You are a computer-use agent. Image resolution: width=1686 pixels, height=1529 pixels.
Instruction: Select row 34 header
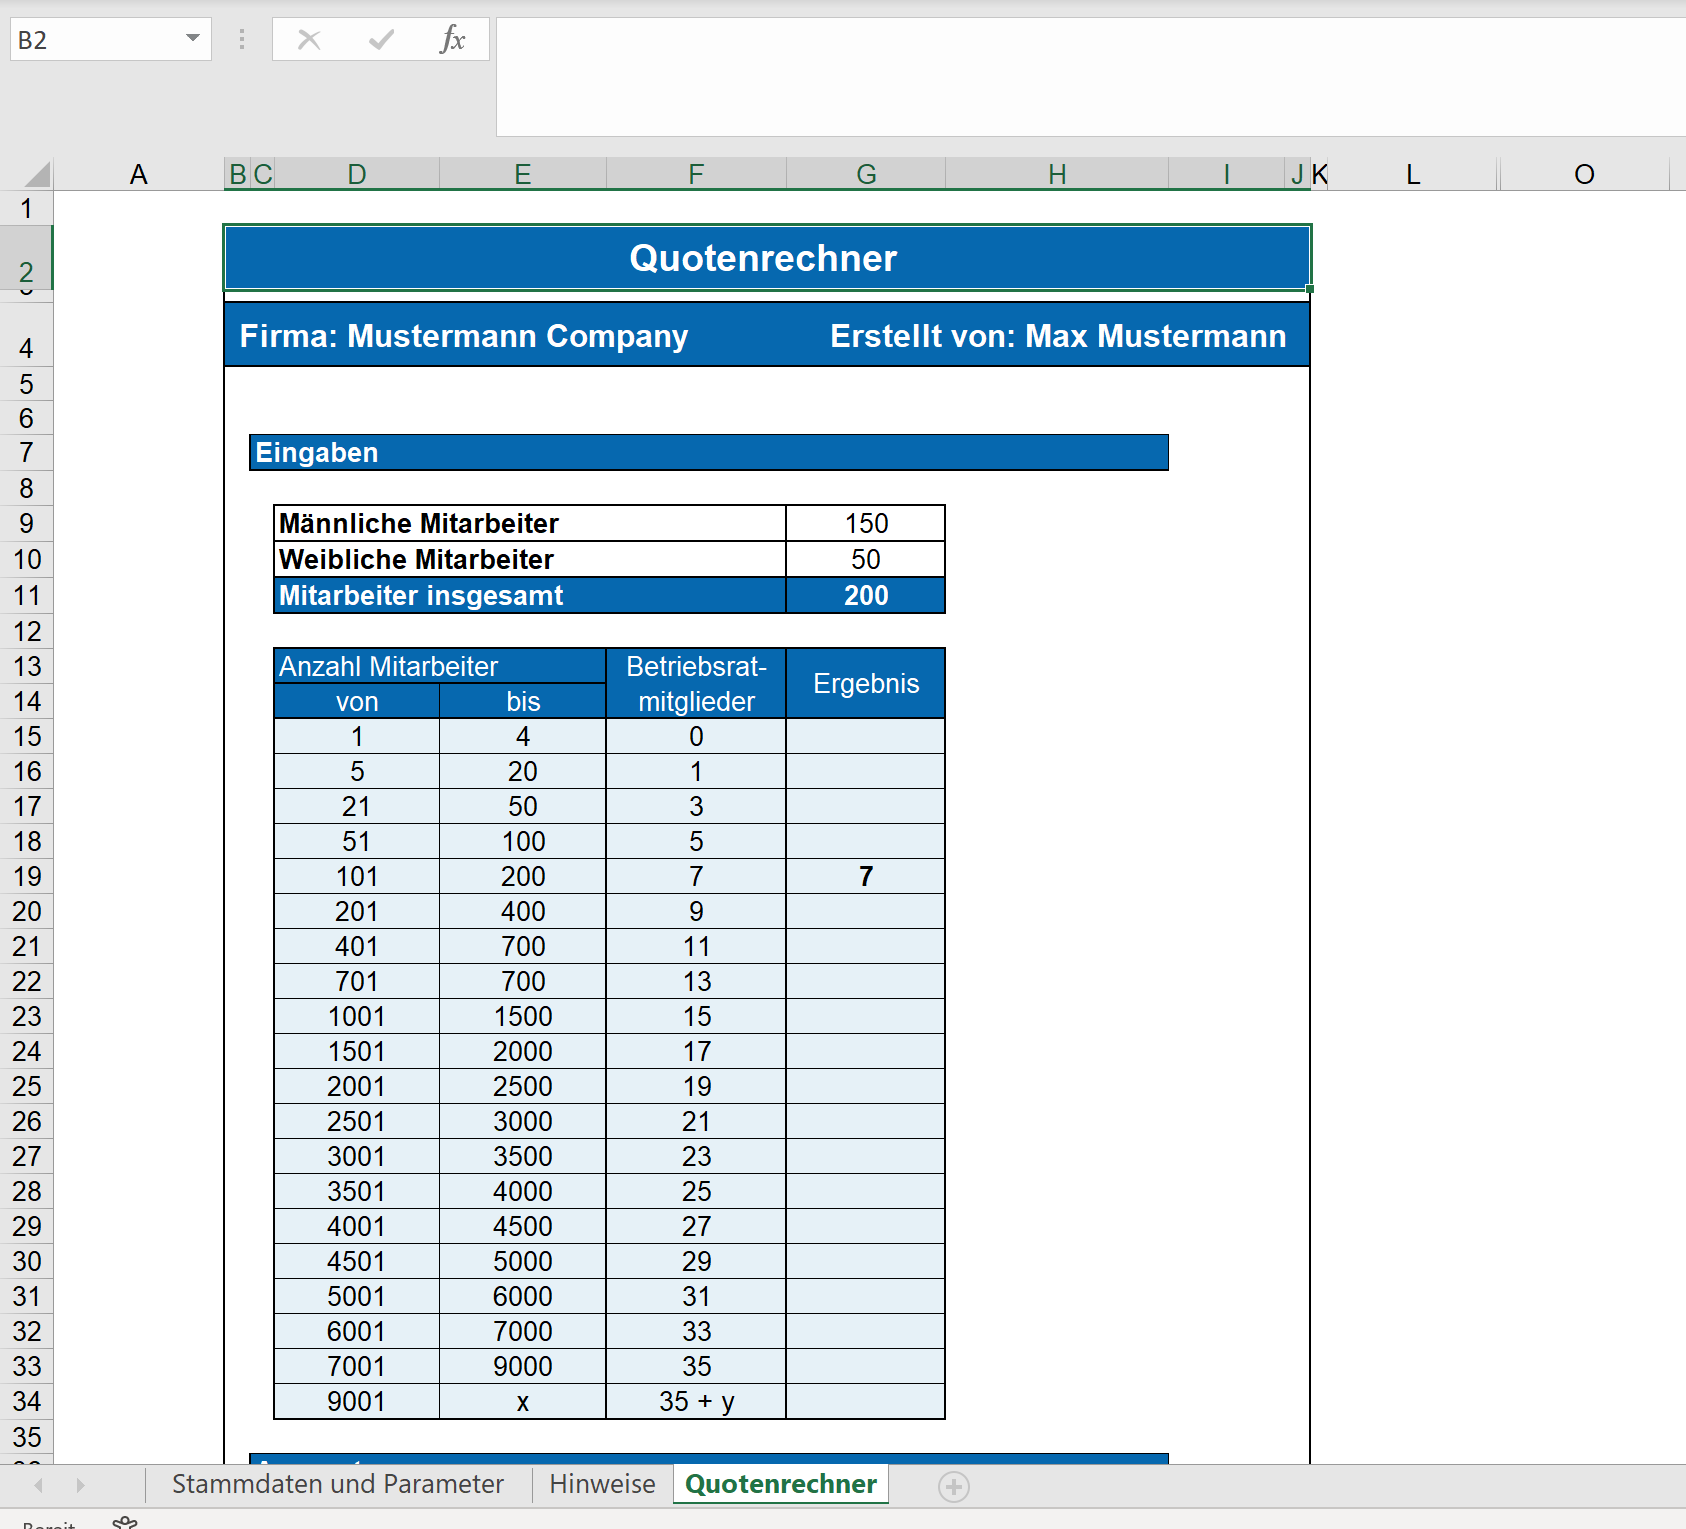pyautogui.click(x=26, y=1402)
